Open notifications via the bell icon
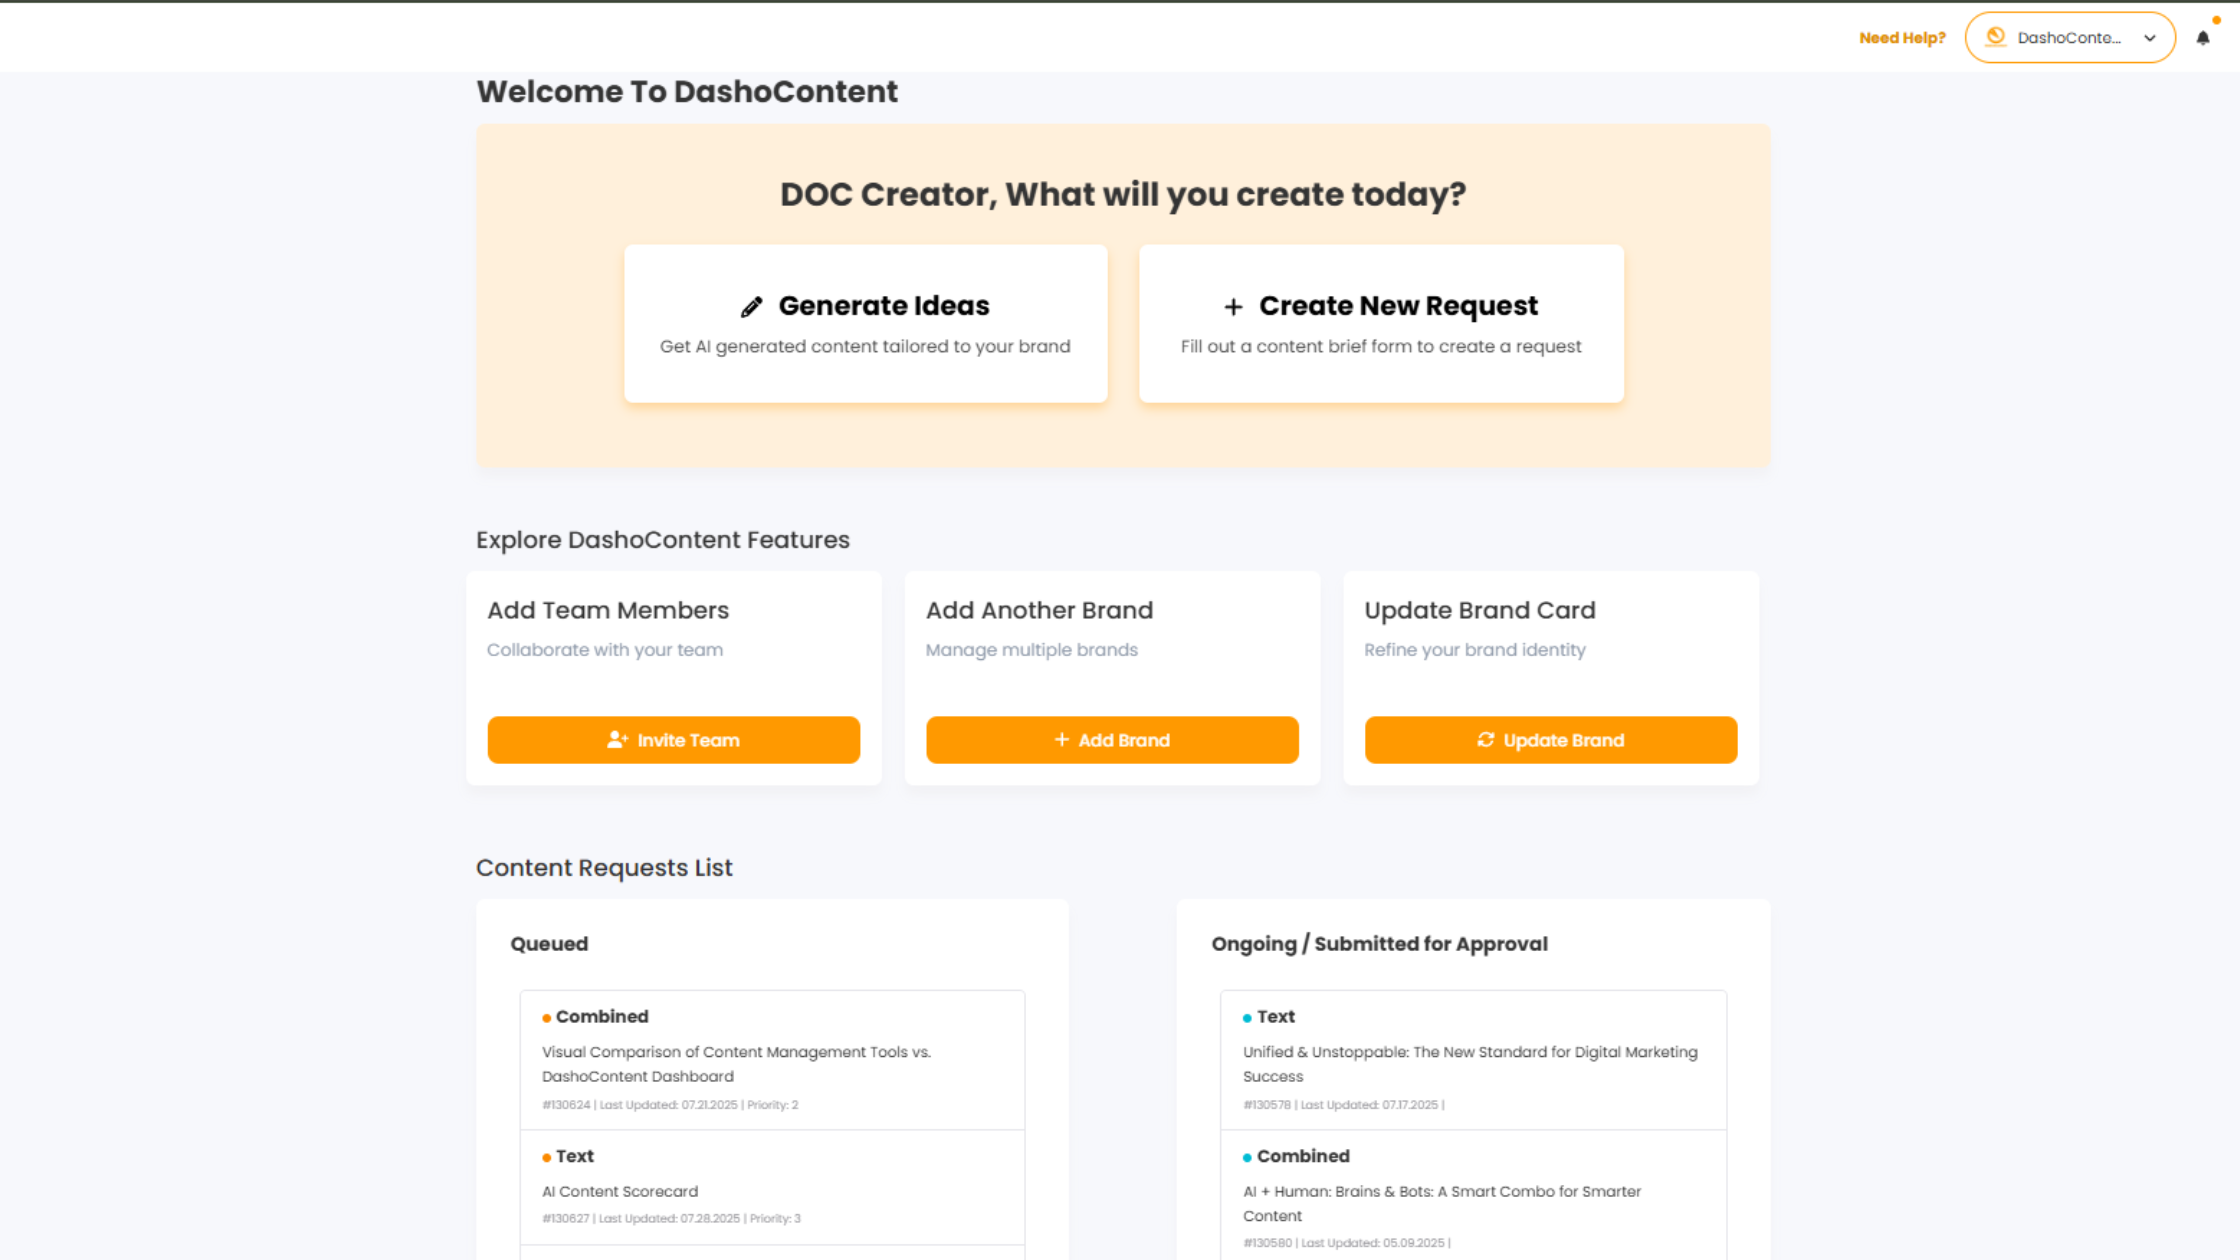2240x1260 pixels. (2203, 37)
